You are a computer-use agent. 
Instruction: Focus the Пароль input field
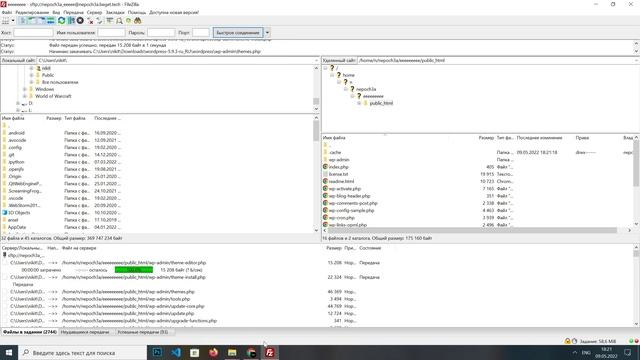161,33
